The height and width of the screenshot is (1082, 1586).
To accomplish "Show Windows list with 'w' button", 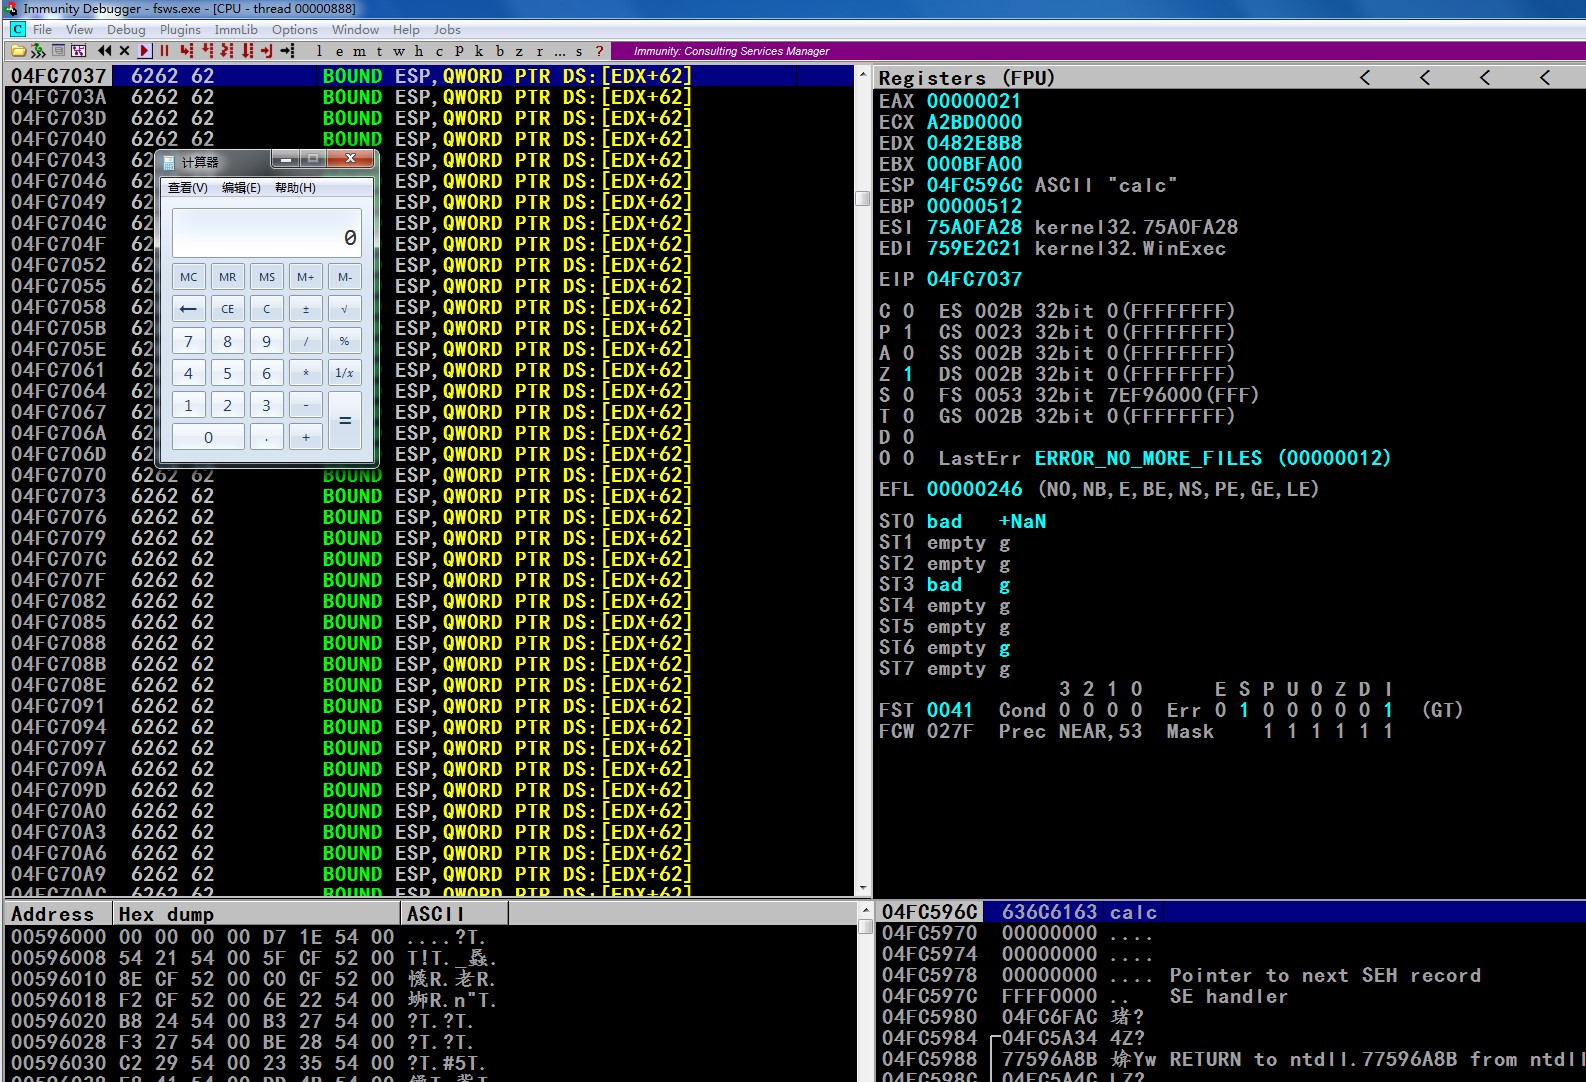I will pos(399,51).
